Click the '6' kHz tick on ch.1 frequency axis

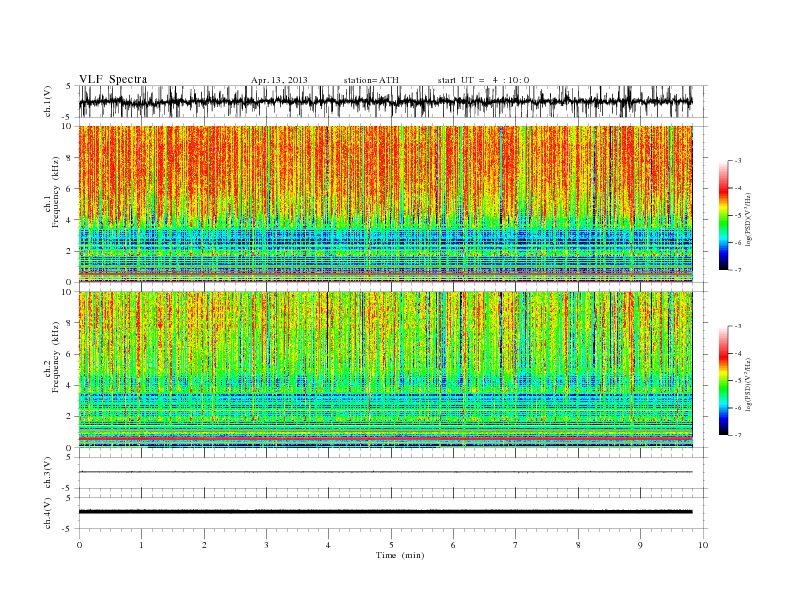(x=69, y=189)
